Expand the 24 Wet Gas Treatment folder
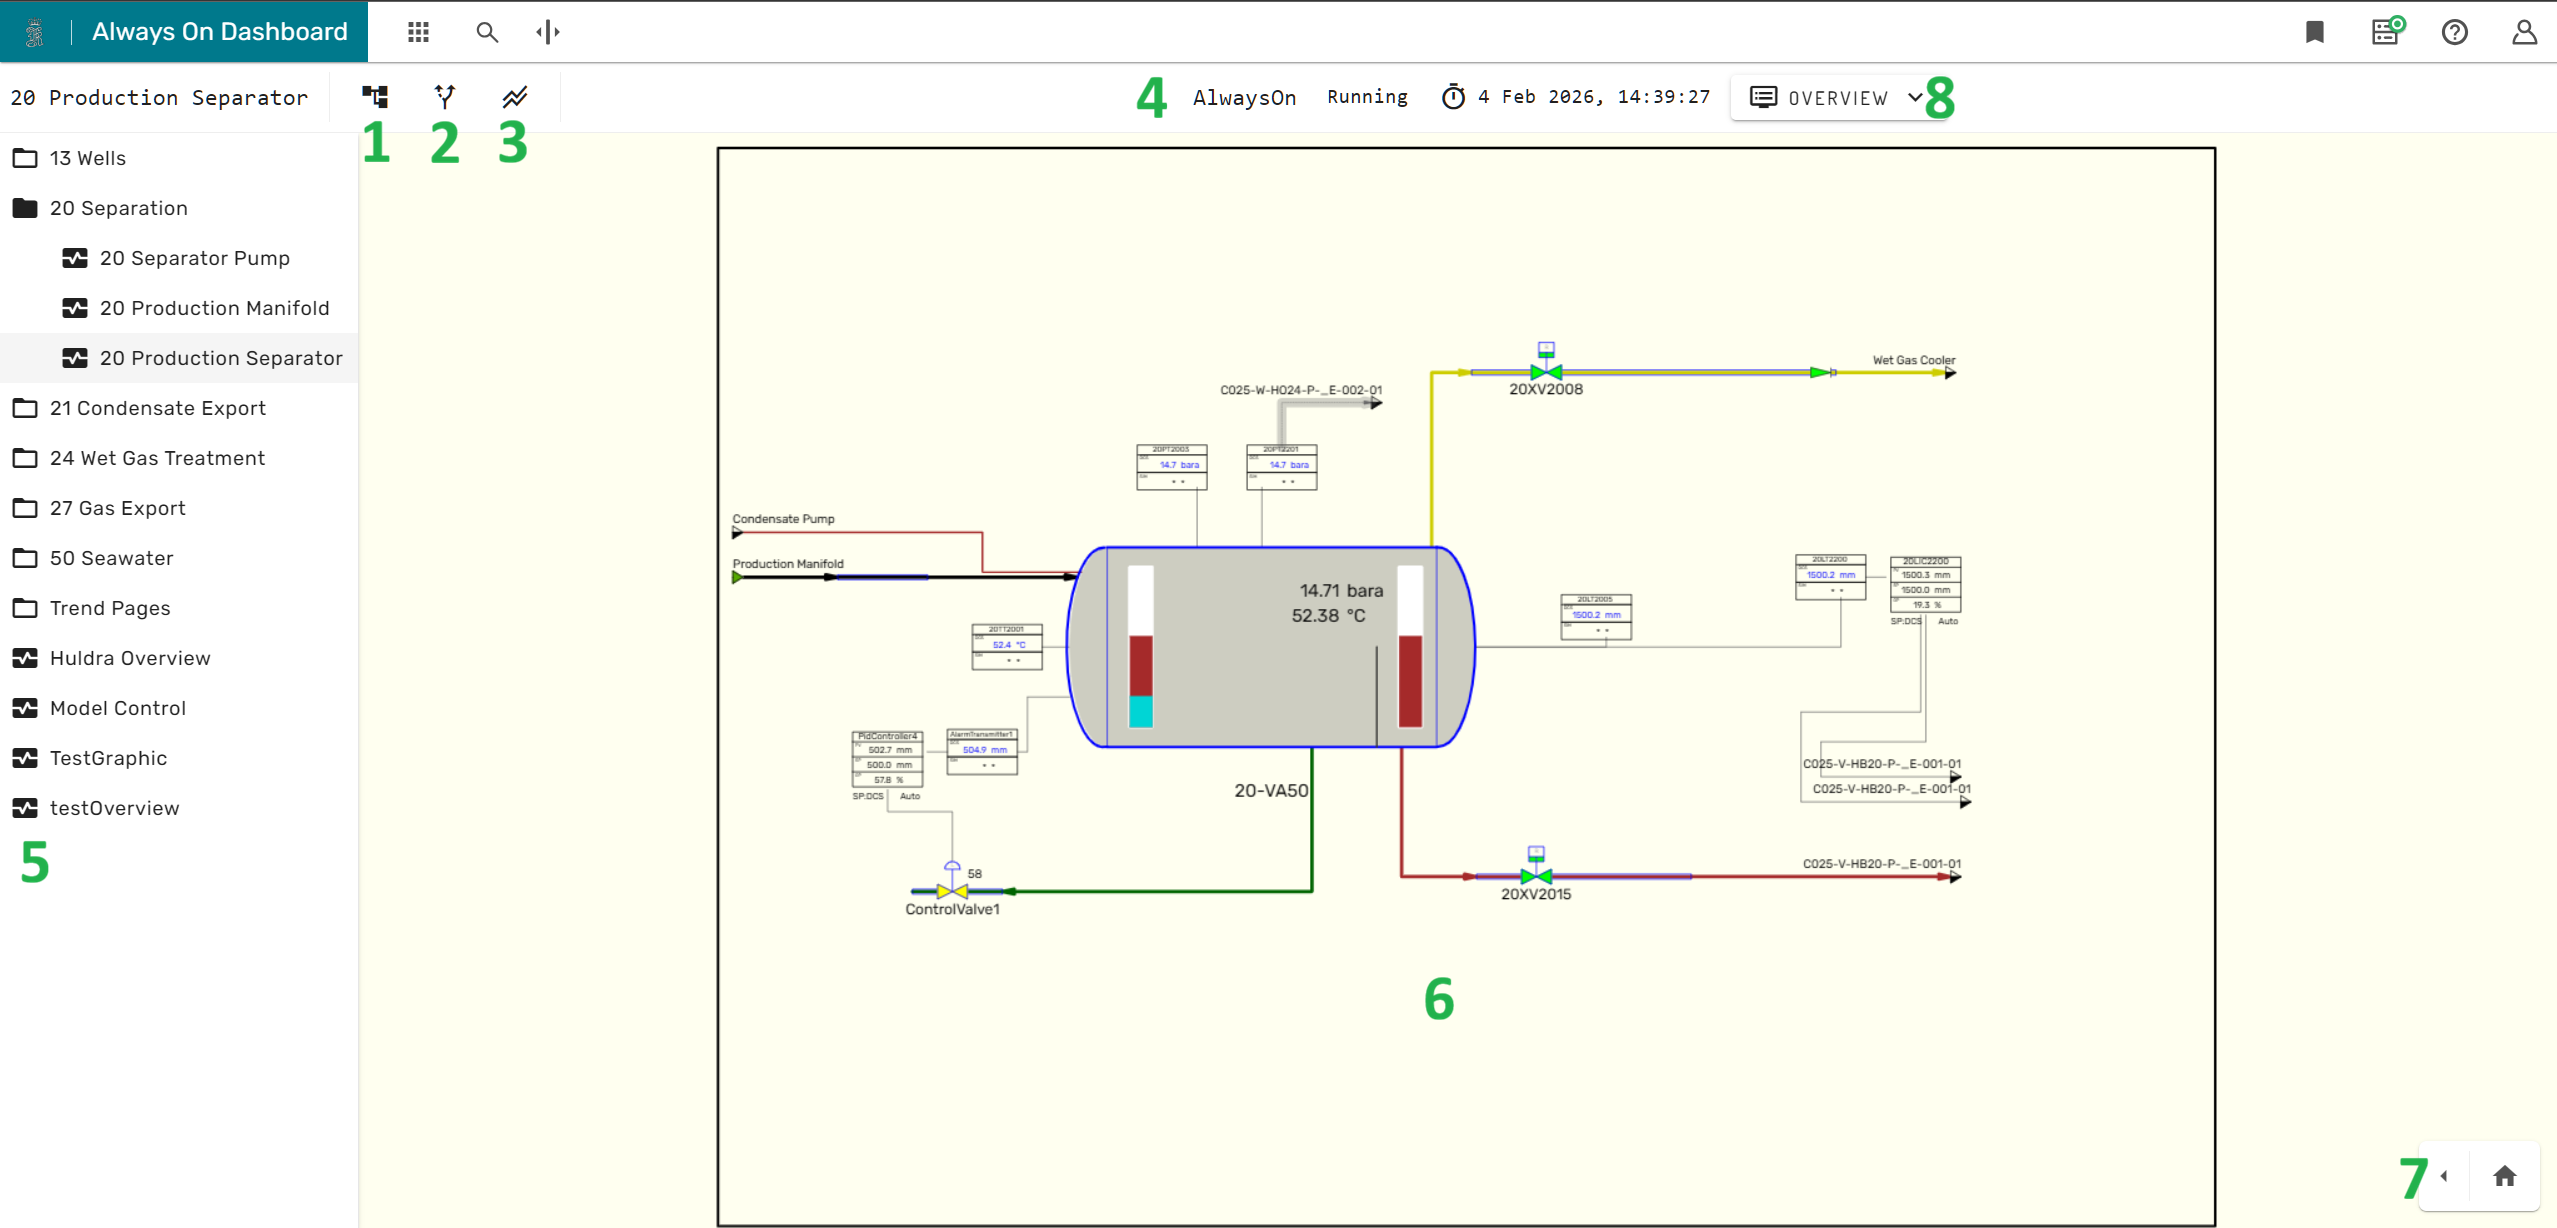This screenshot has height=1228, width=2557. [x=157, y=458]
